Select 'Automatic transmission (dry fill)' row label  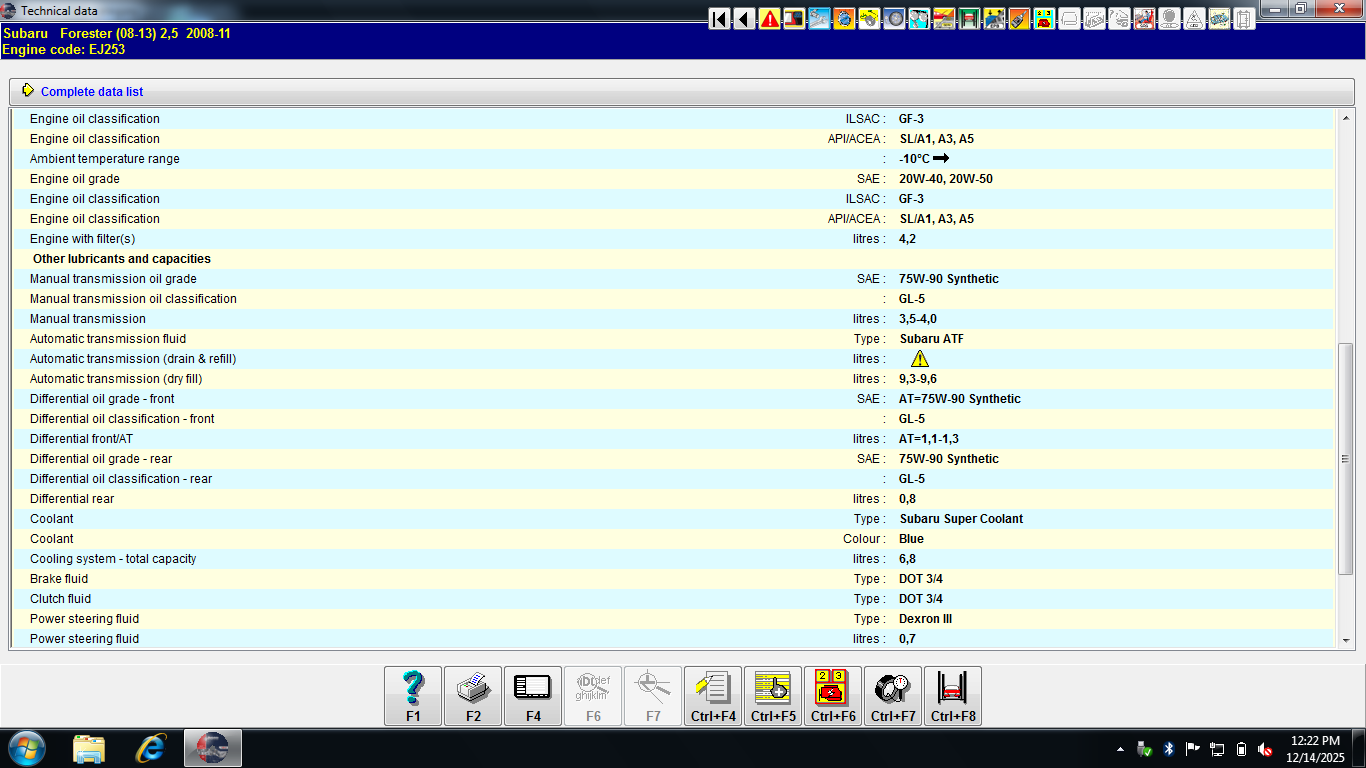116,379
